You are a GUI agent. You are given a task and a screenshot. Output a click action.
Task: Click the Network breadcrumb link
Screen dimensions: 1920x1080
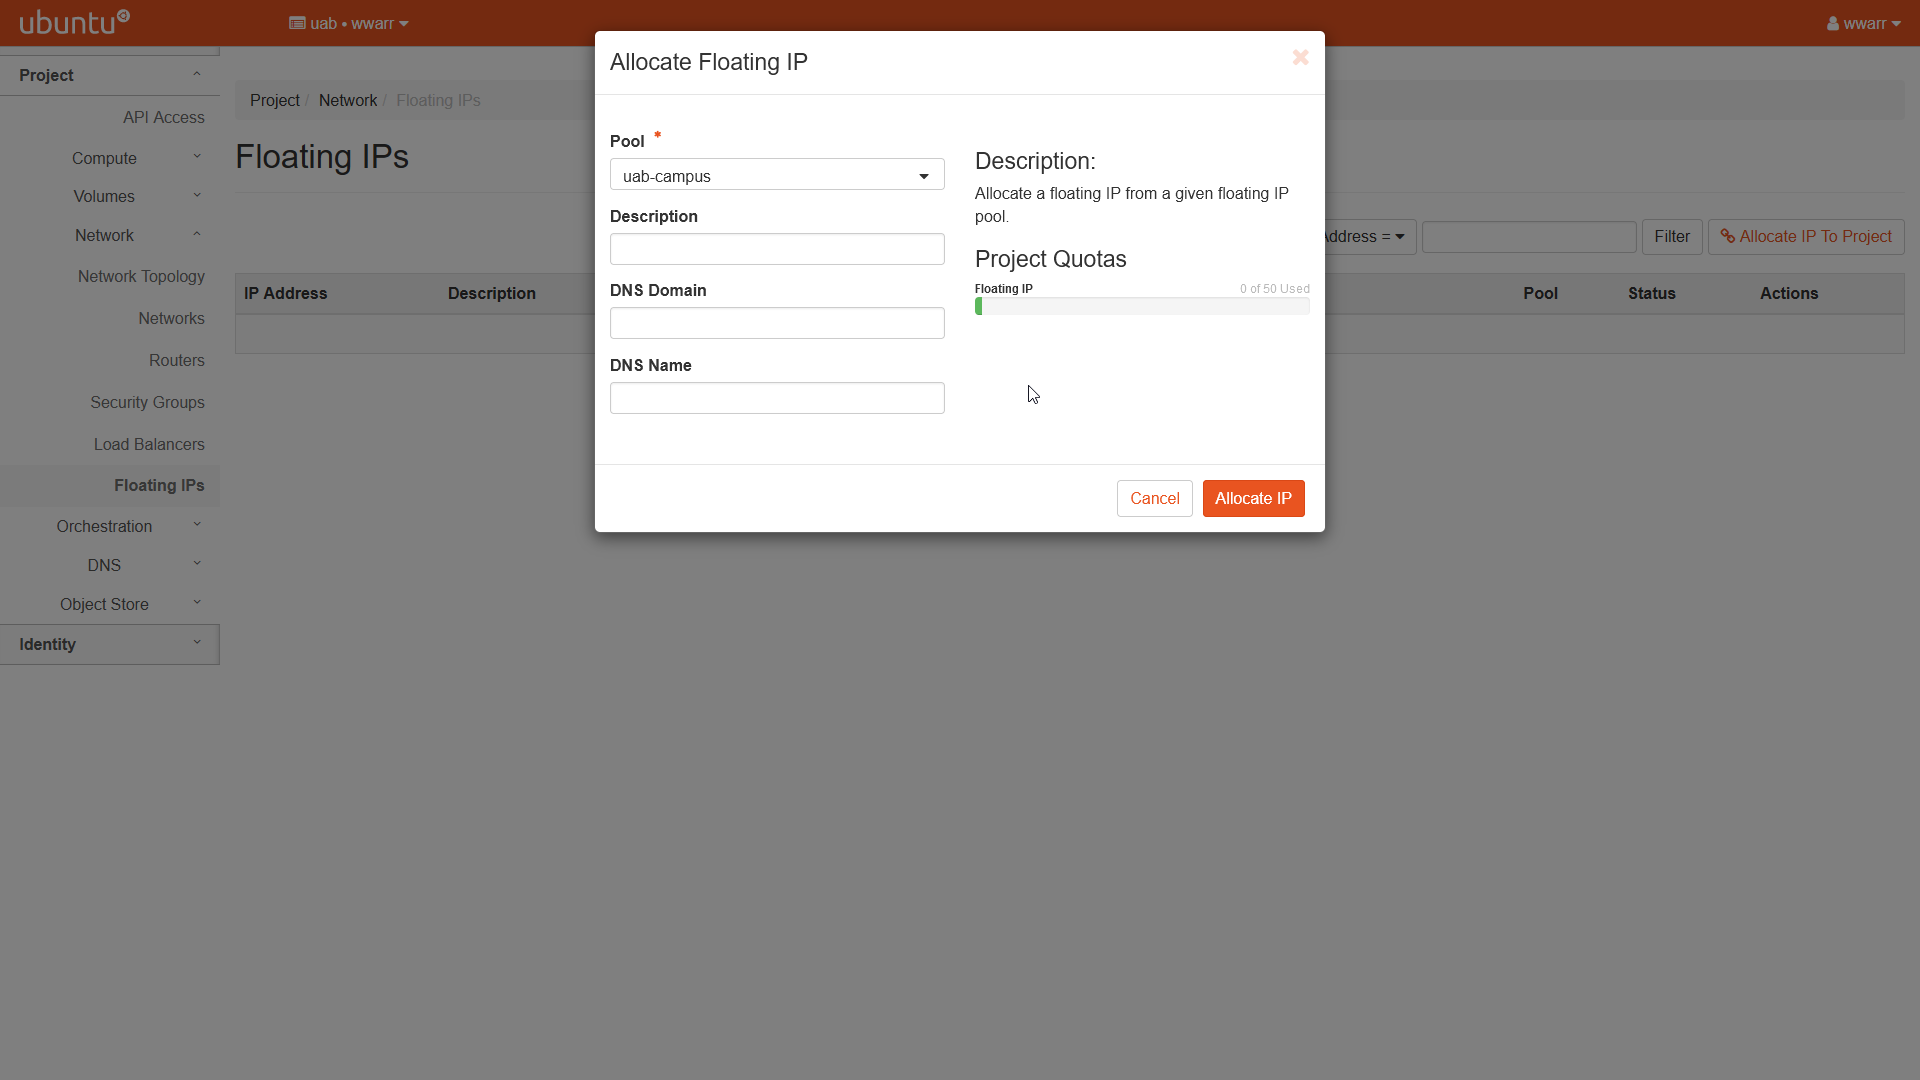coord(348,100)
